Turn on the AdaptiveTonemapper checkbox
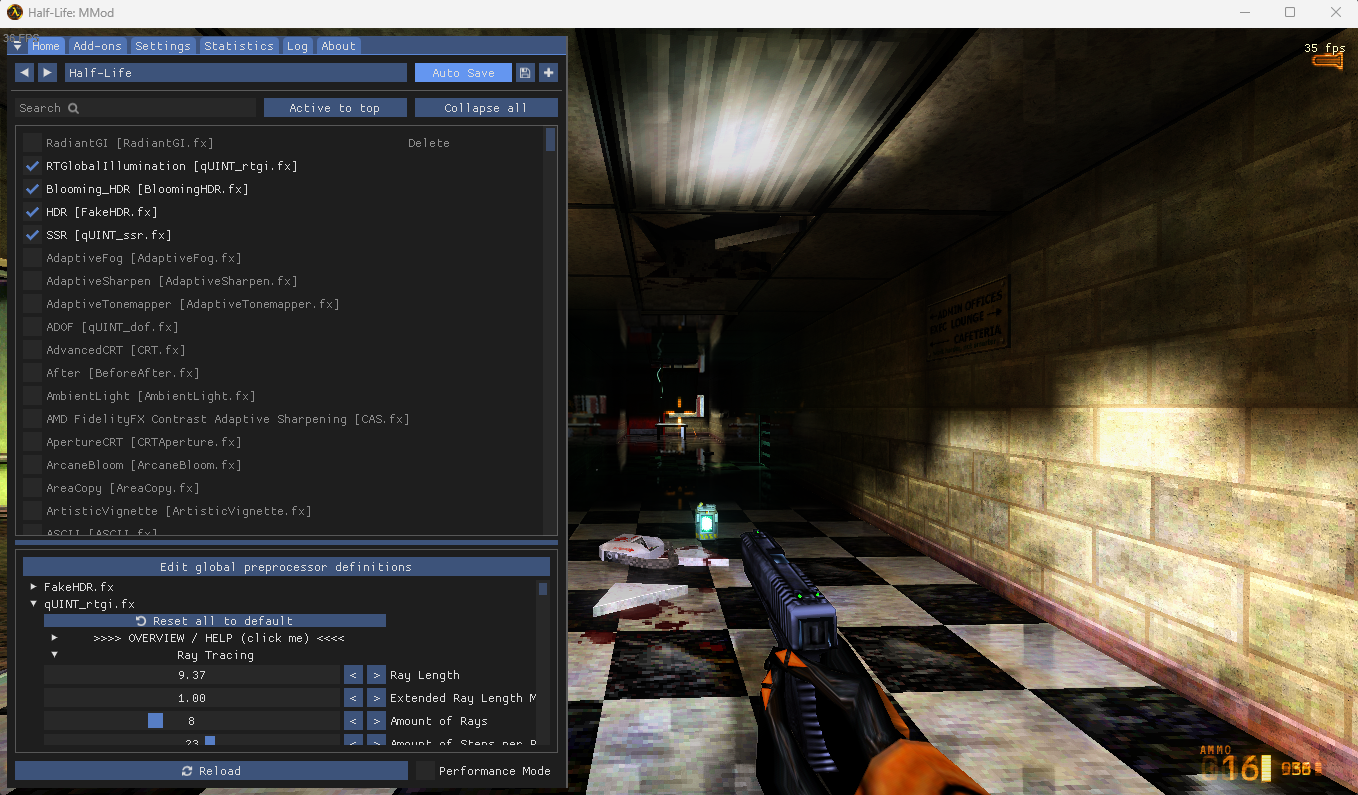1358x795 pixels. point(33,304)
